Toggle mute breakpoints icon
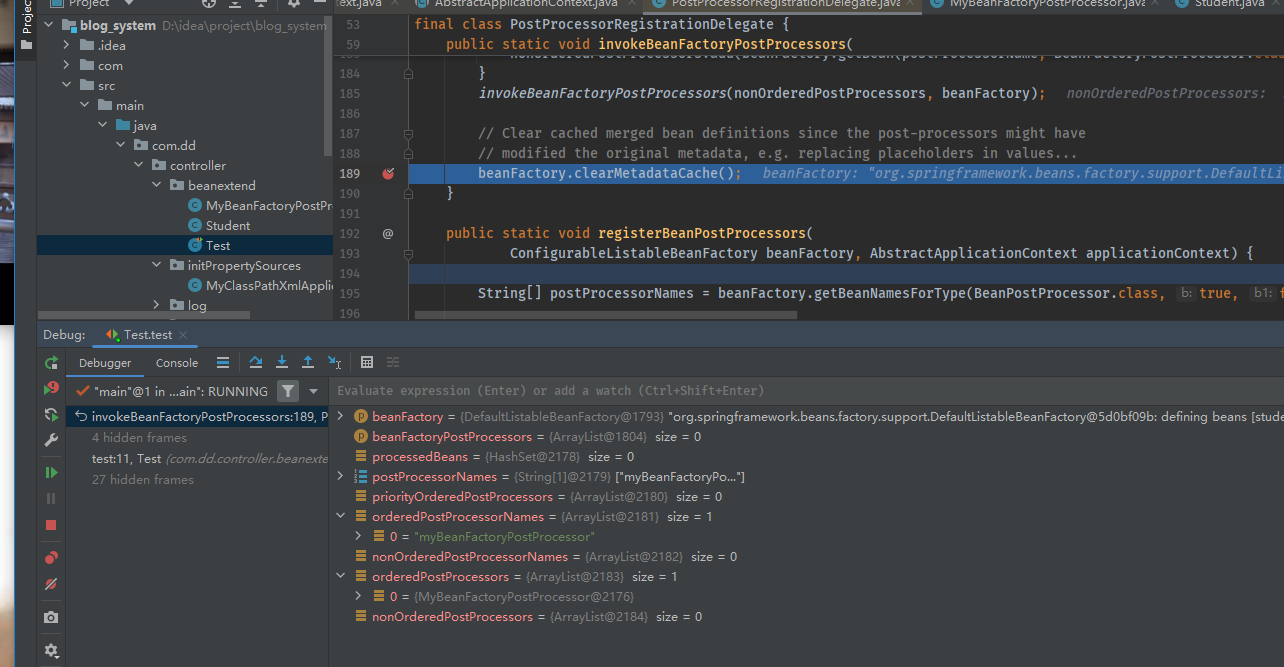 [51, 583]
